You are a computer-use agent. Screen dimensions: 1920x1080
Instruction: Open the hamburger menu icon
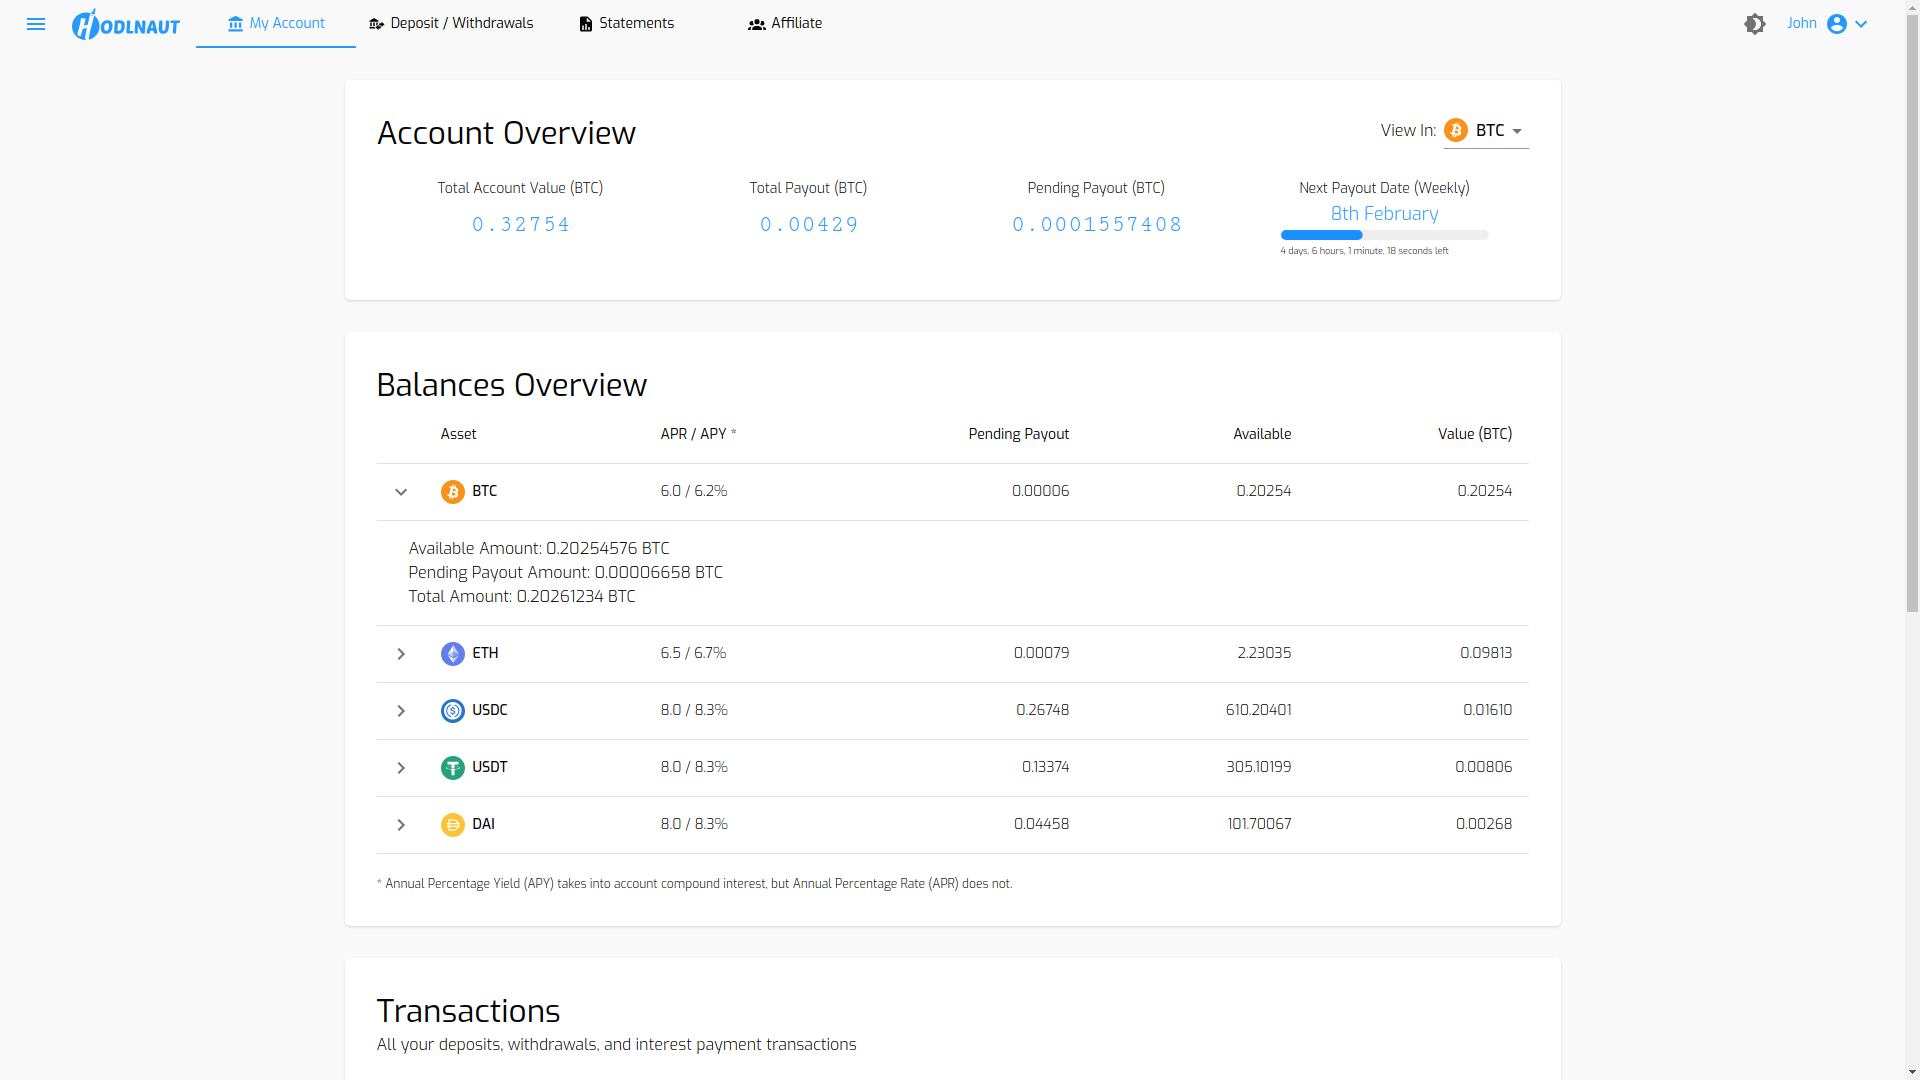pyautogui.click(x=36, y=24)
